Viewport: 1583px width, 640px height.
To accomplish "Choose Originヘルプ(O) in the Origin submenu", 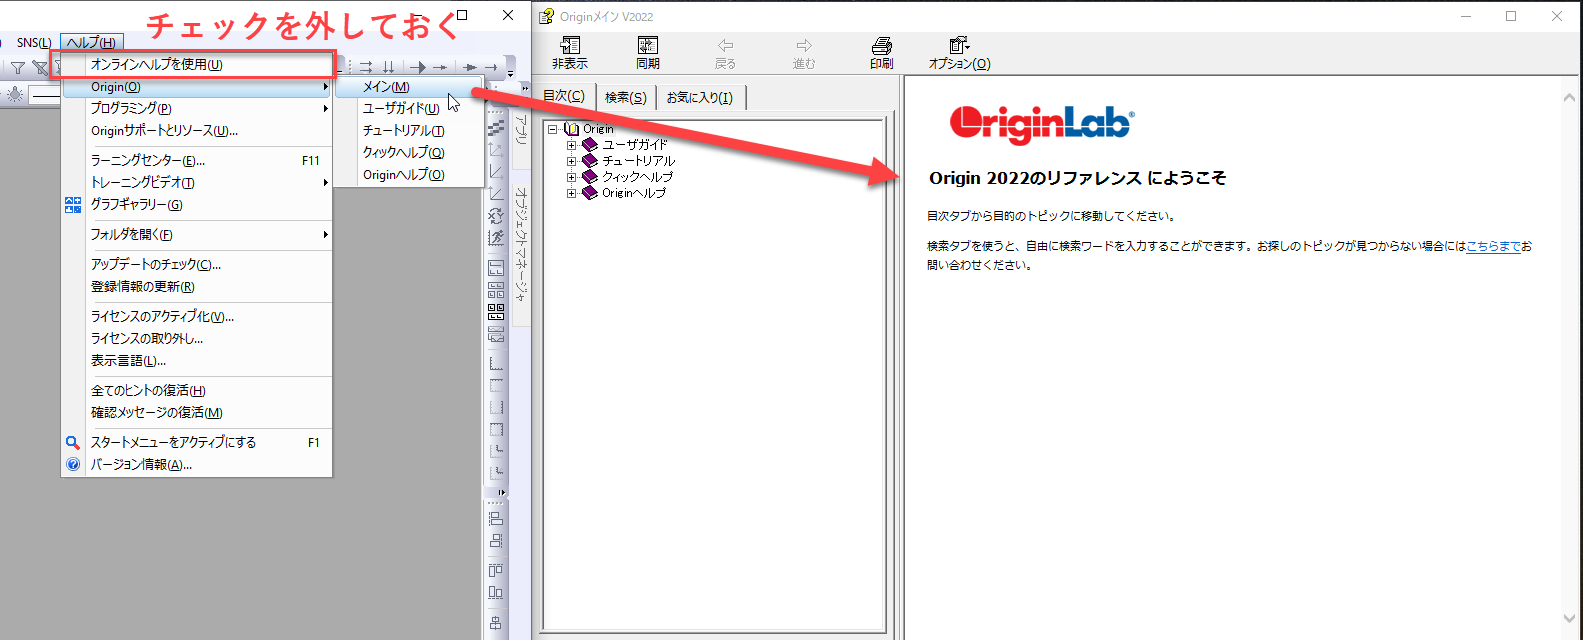I will point(408,174).
